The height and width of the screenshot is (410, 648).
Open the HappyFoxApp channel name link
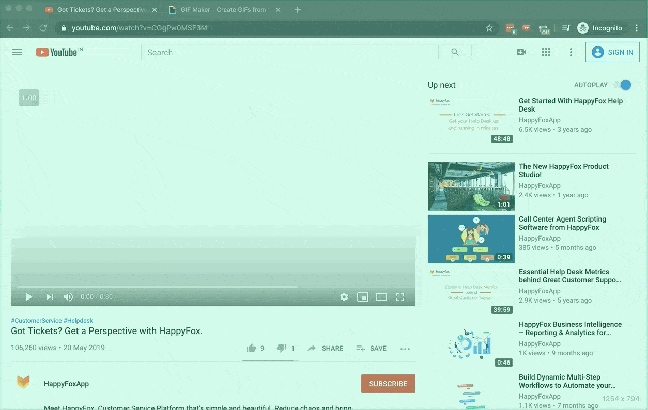(x=66, y=384)
